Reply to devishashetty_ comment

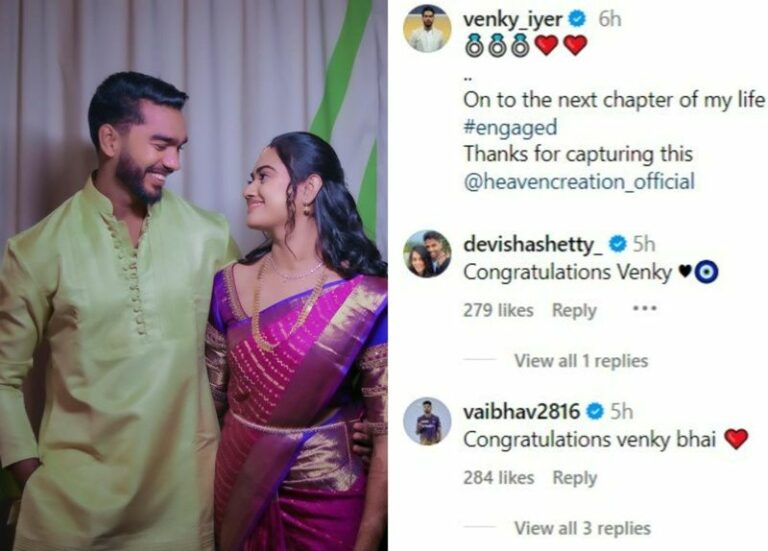(x=574, y=311)
